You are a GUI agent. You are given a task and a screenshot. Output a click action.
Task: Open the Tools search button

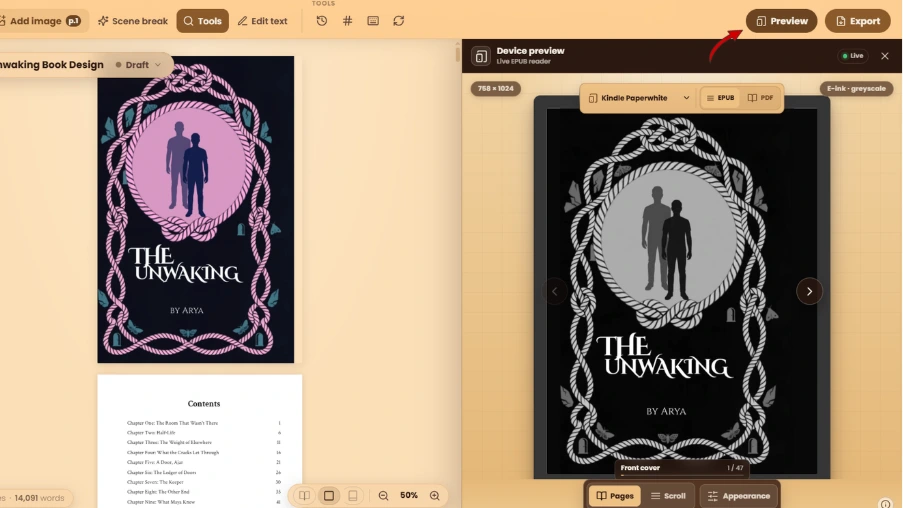[203, 21]
